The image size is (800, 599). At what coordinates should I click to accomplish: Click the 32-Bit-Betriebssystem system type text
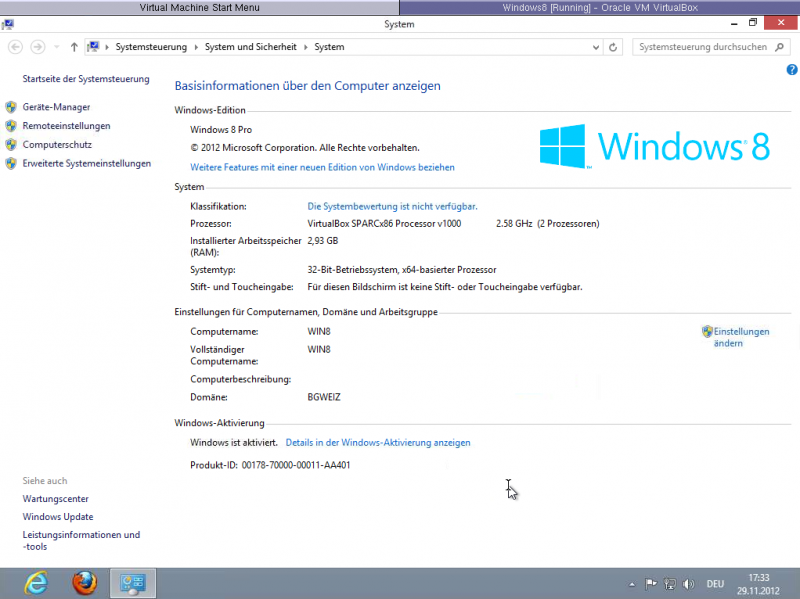point(402,270)
